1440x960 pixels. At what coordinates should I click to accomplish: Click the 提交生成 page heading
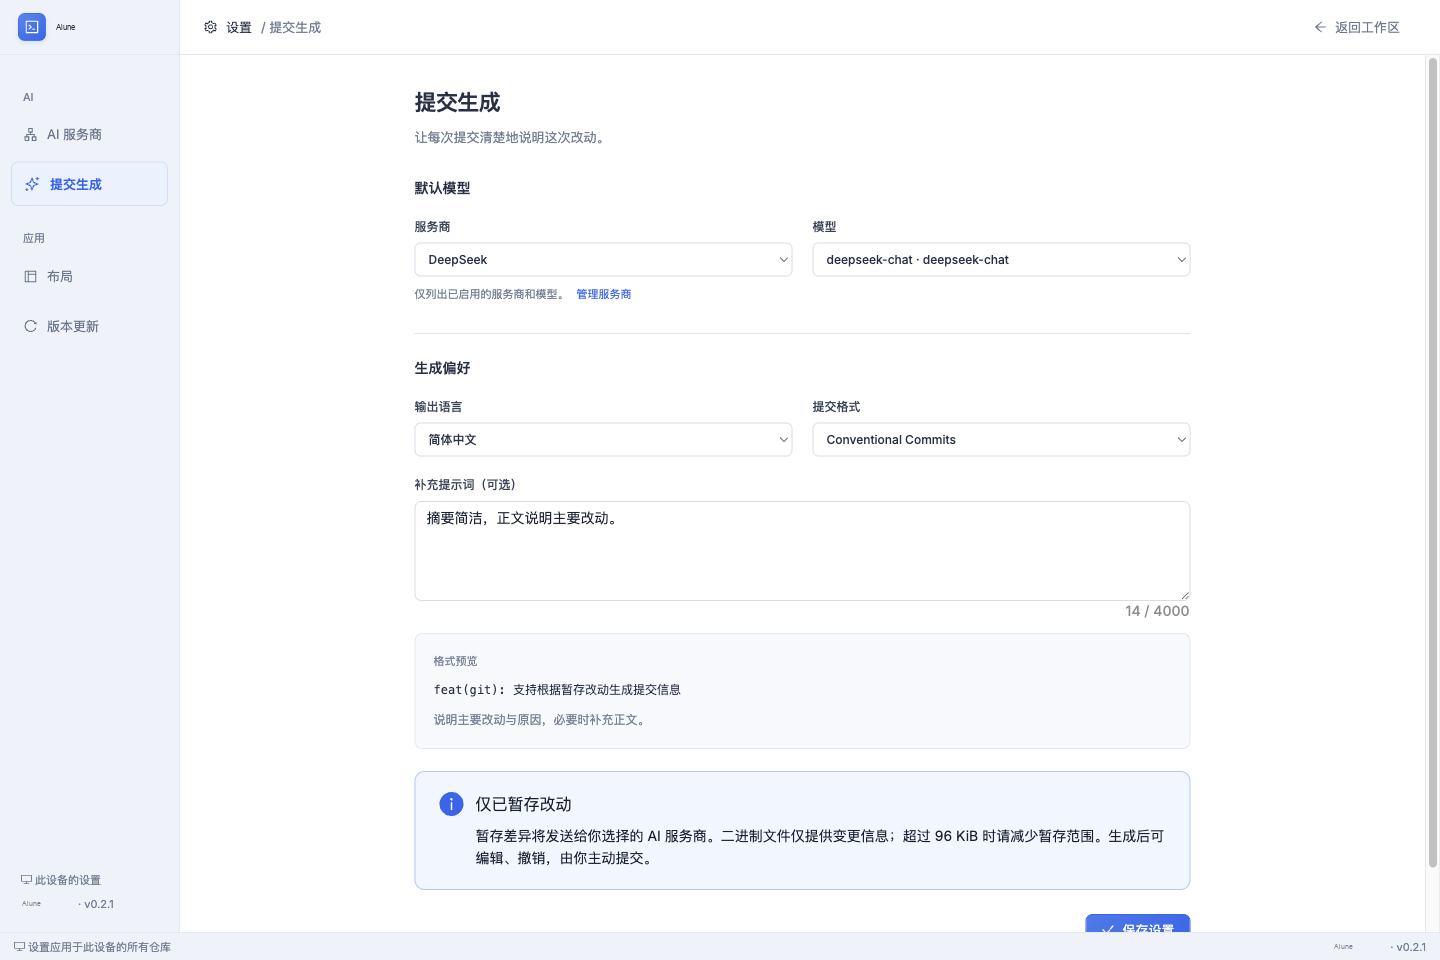[x=457, y=102]
